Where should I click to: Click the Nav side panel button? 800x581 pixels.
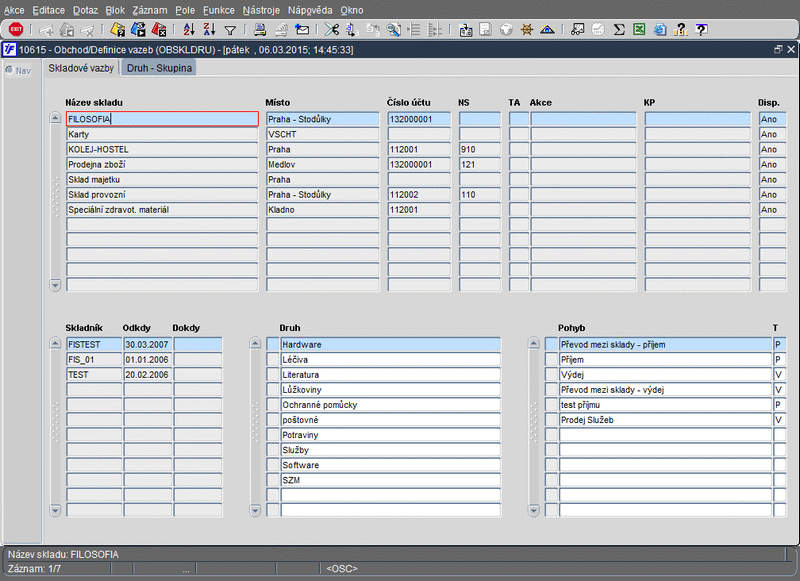(18, 70)
